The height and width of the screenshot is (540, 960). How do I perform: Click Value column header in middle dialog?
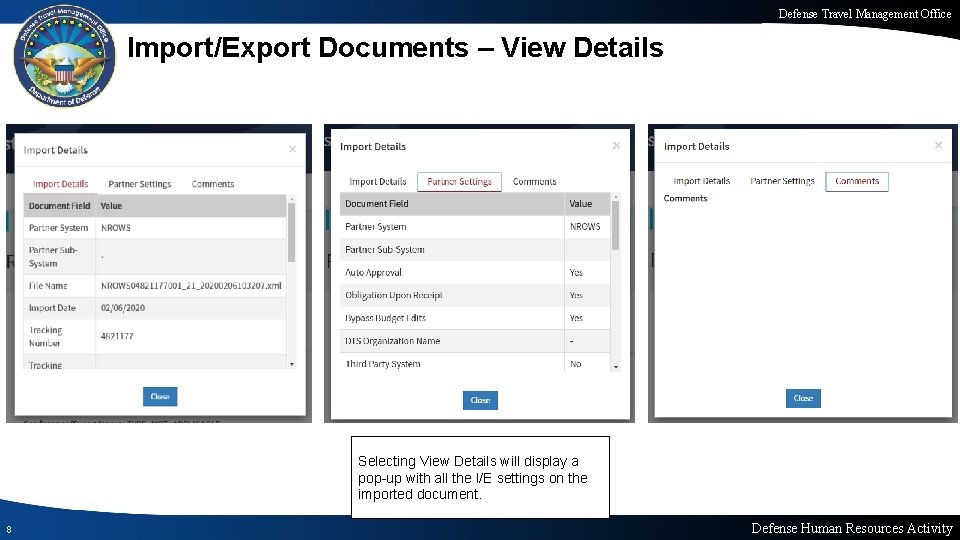[580, 203]
